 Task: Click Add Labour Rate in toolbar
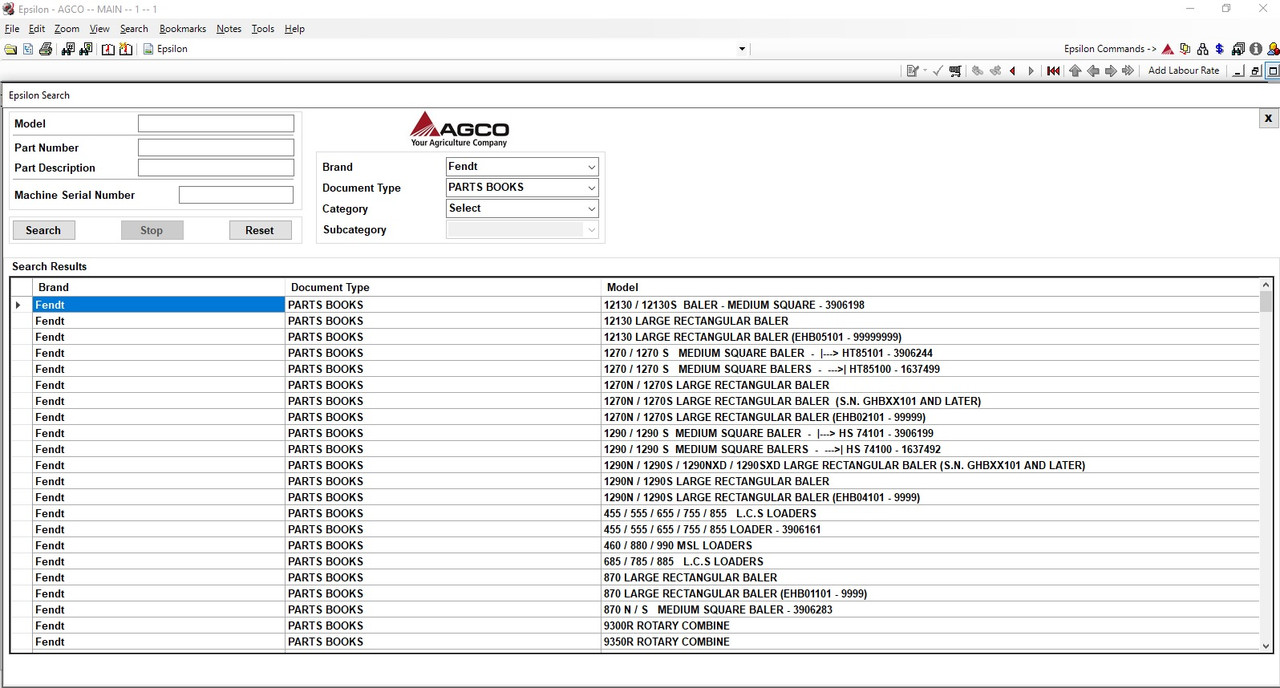(1184, 71)
